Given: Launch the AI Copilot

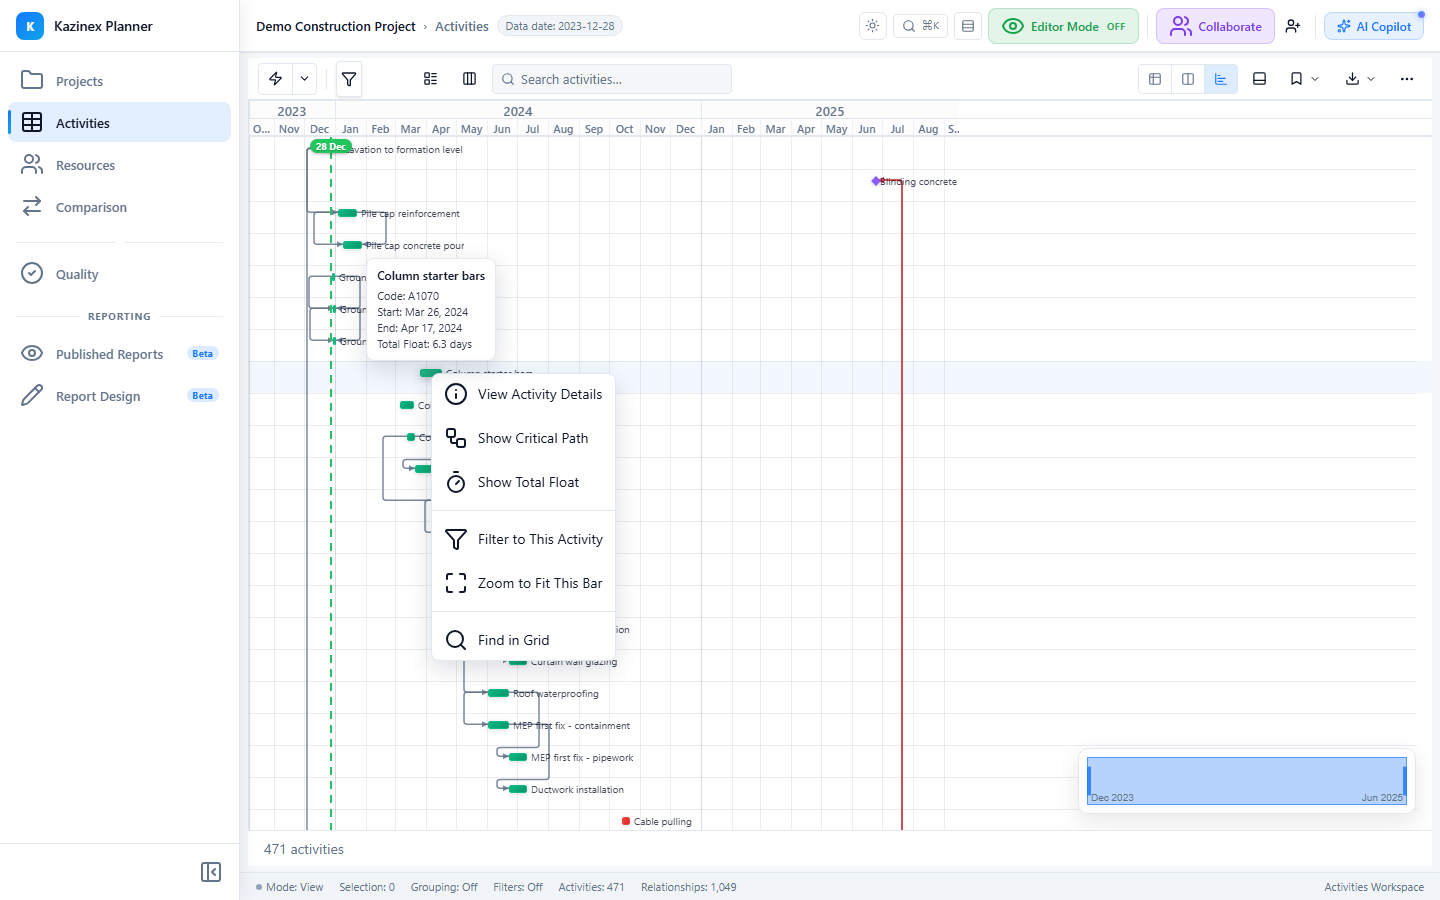Looking at the screenshot, I should pyautogui.click(x=1374, y=26).
